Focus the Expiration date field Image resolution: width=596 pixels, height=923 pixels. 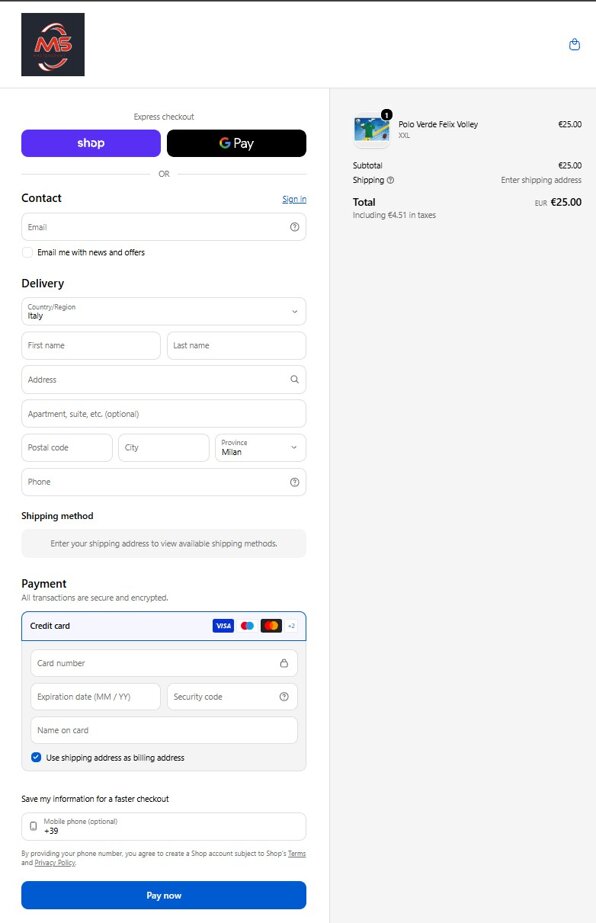pyautogui.click(x=95, y=697)
